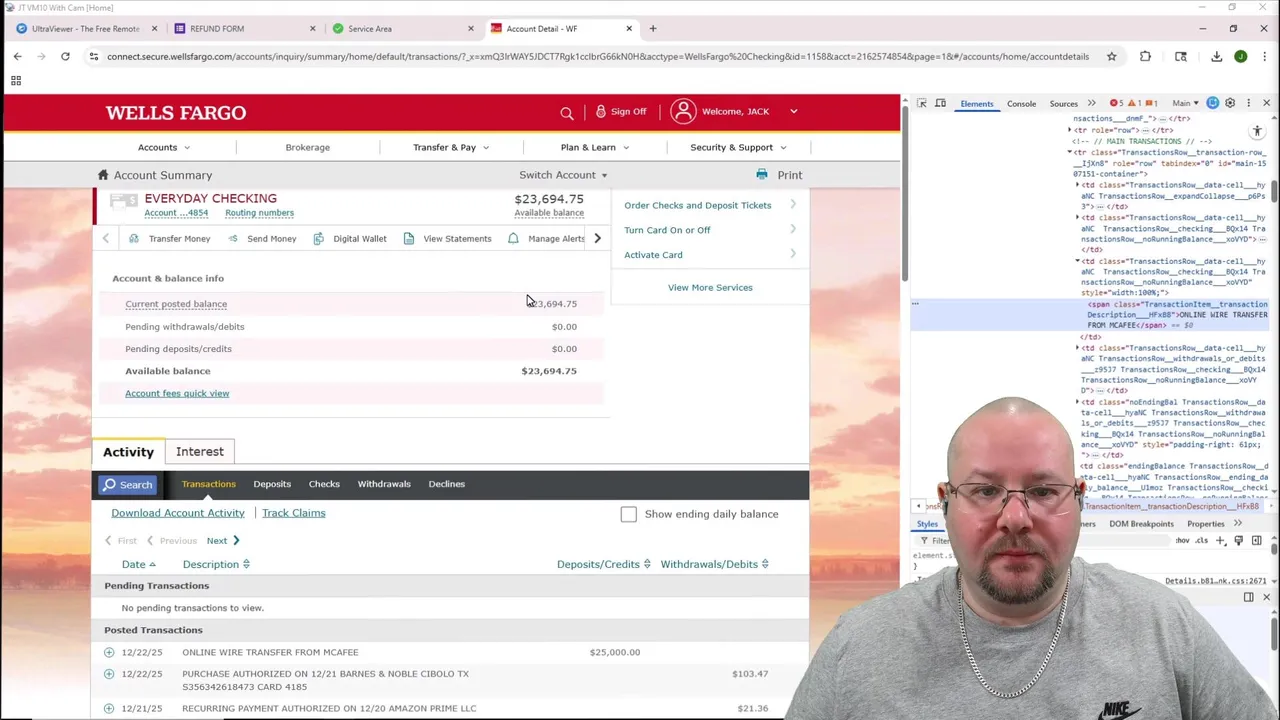This screenshot has width=1280, height=720.
Task: Click the blue Search button
Action: click(127, 484)
